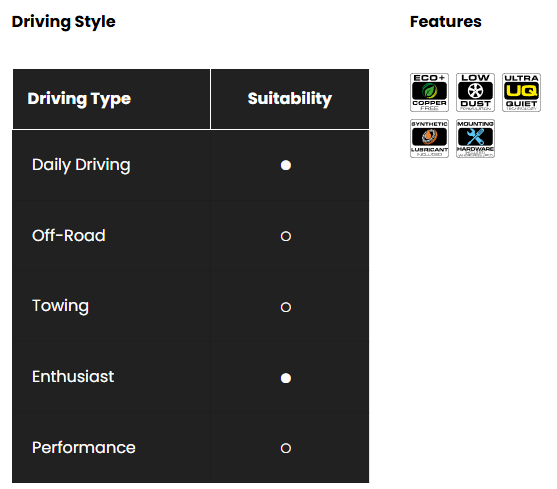Viewport: 557px width, 489px height.
Task: Click the Off-Road row label
Action: coord(69,235)
